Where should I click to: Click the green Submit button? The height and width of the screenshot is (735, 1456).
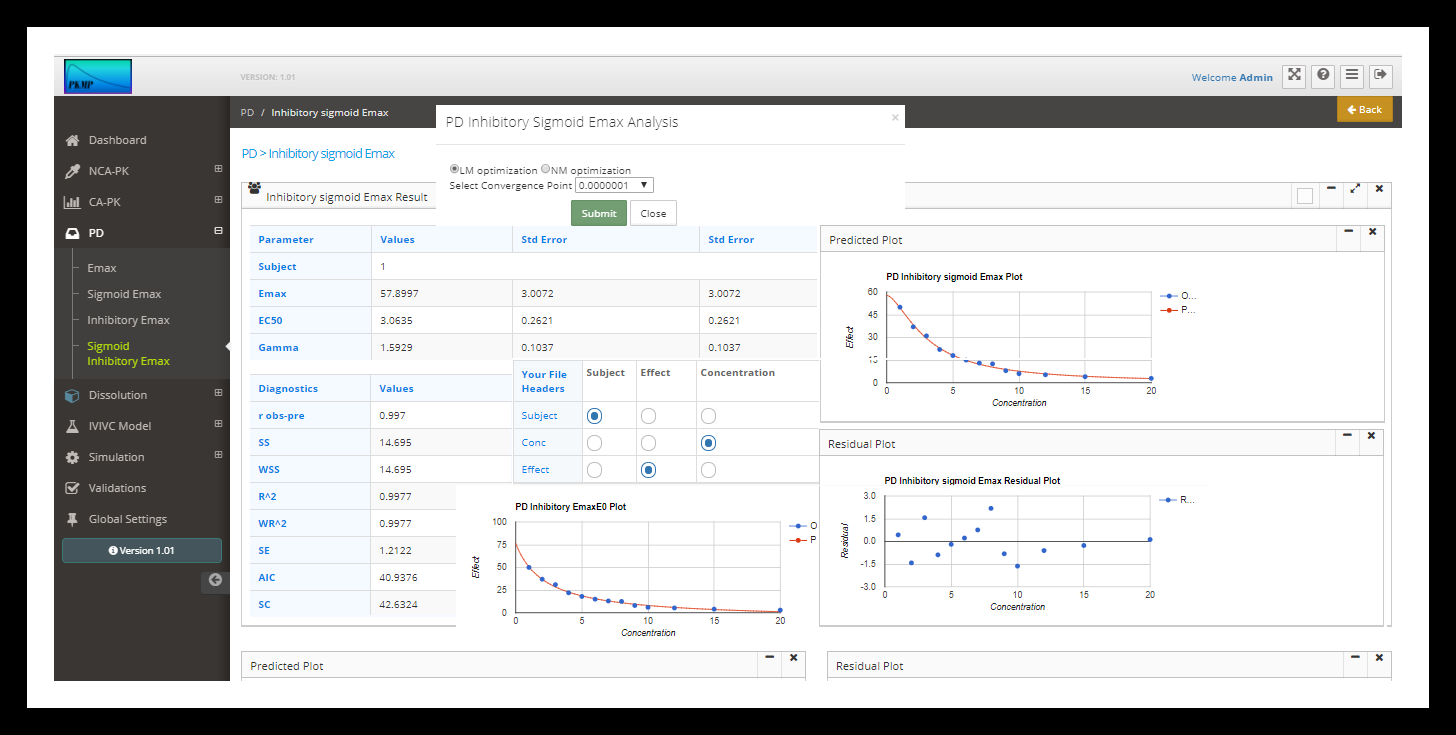point(598,213)
